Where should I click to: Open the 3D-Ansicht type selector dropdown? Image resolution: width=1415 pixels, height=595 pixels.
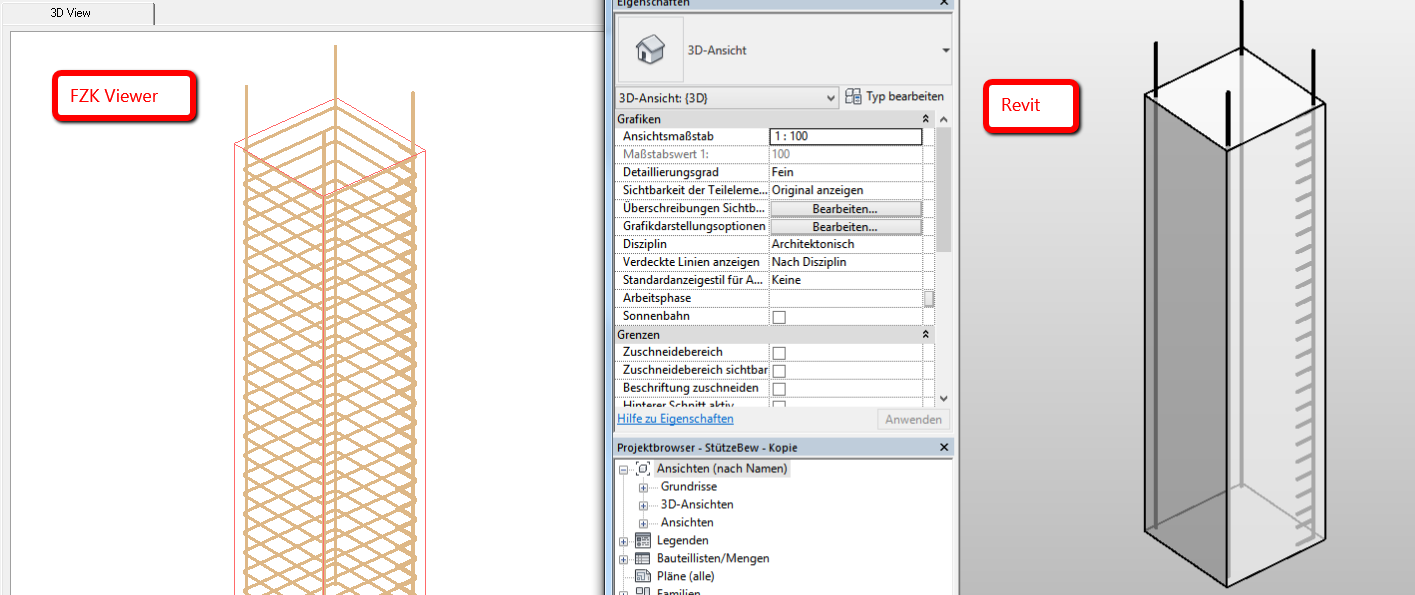click(x=831, y=97)
